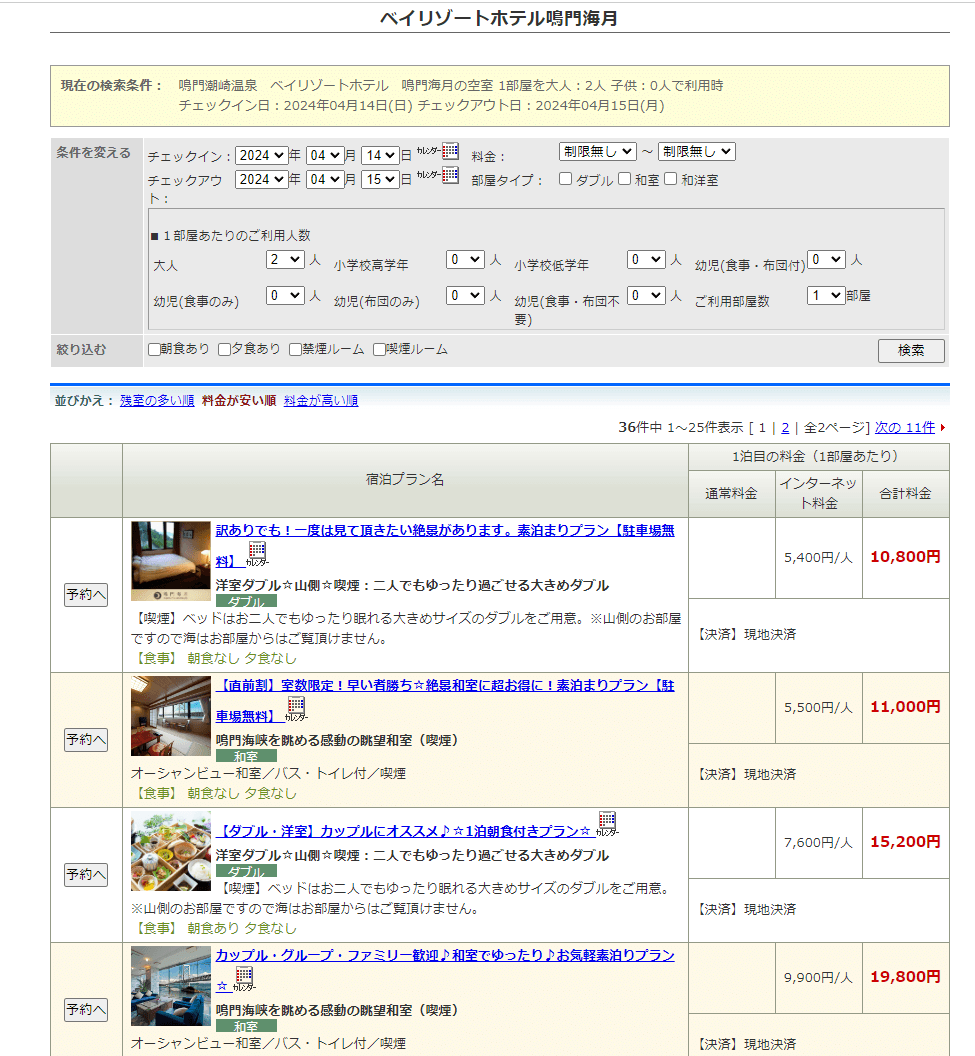
Task: Expand the check-in year dropdown
Action: point(261,155)
